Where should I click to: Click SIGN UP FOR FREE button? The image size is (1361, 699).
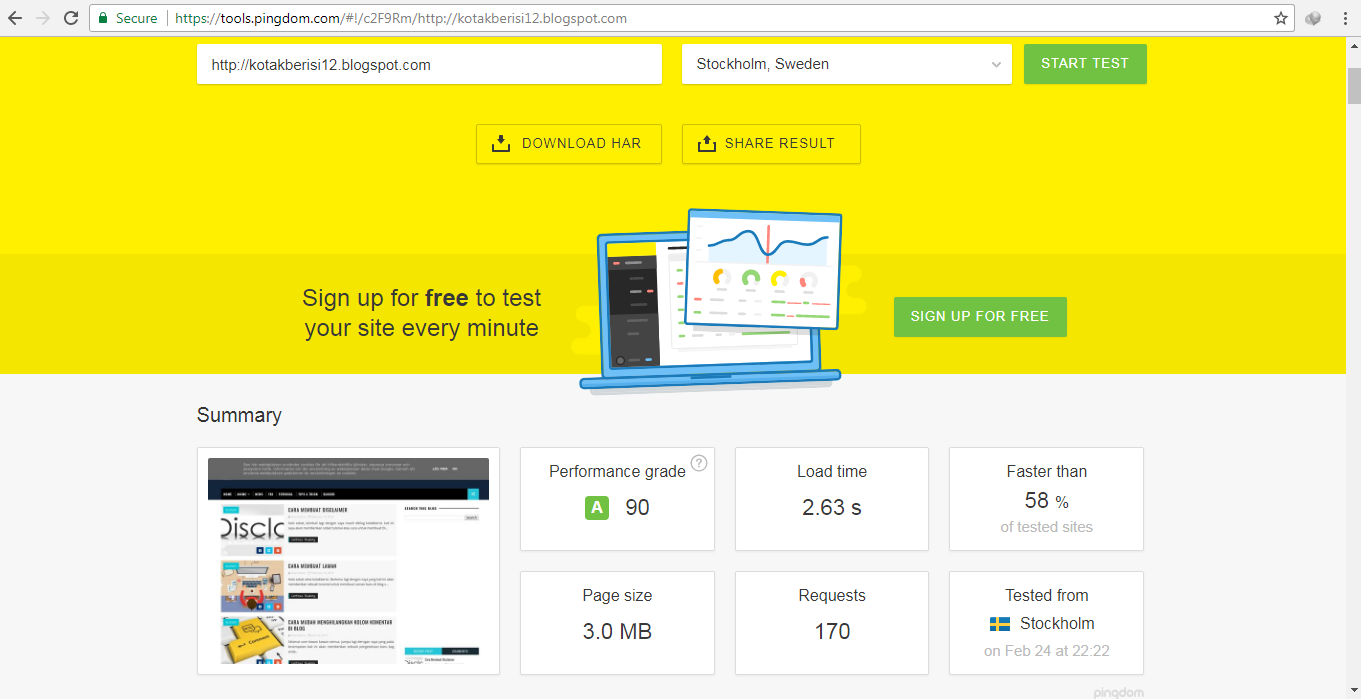(980, 317)
